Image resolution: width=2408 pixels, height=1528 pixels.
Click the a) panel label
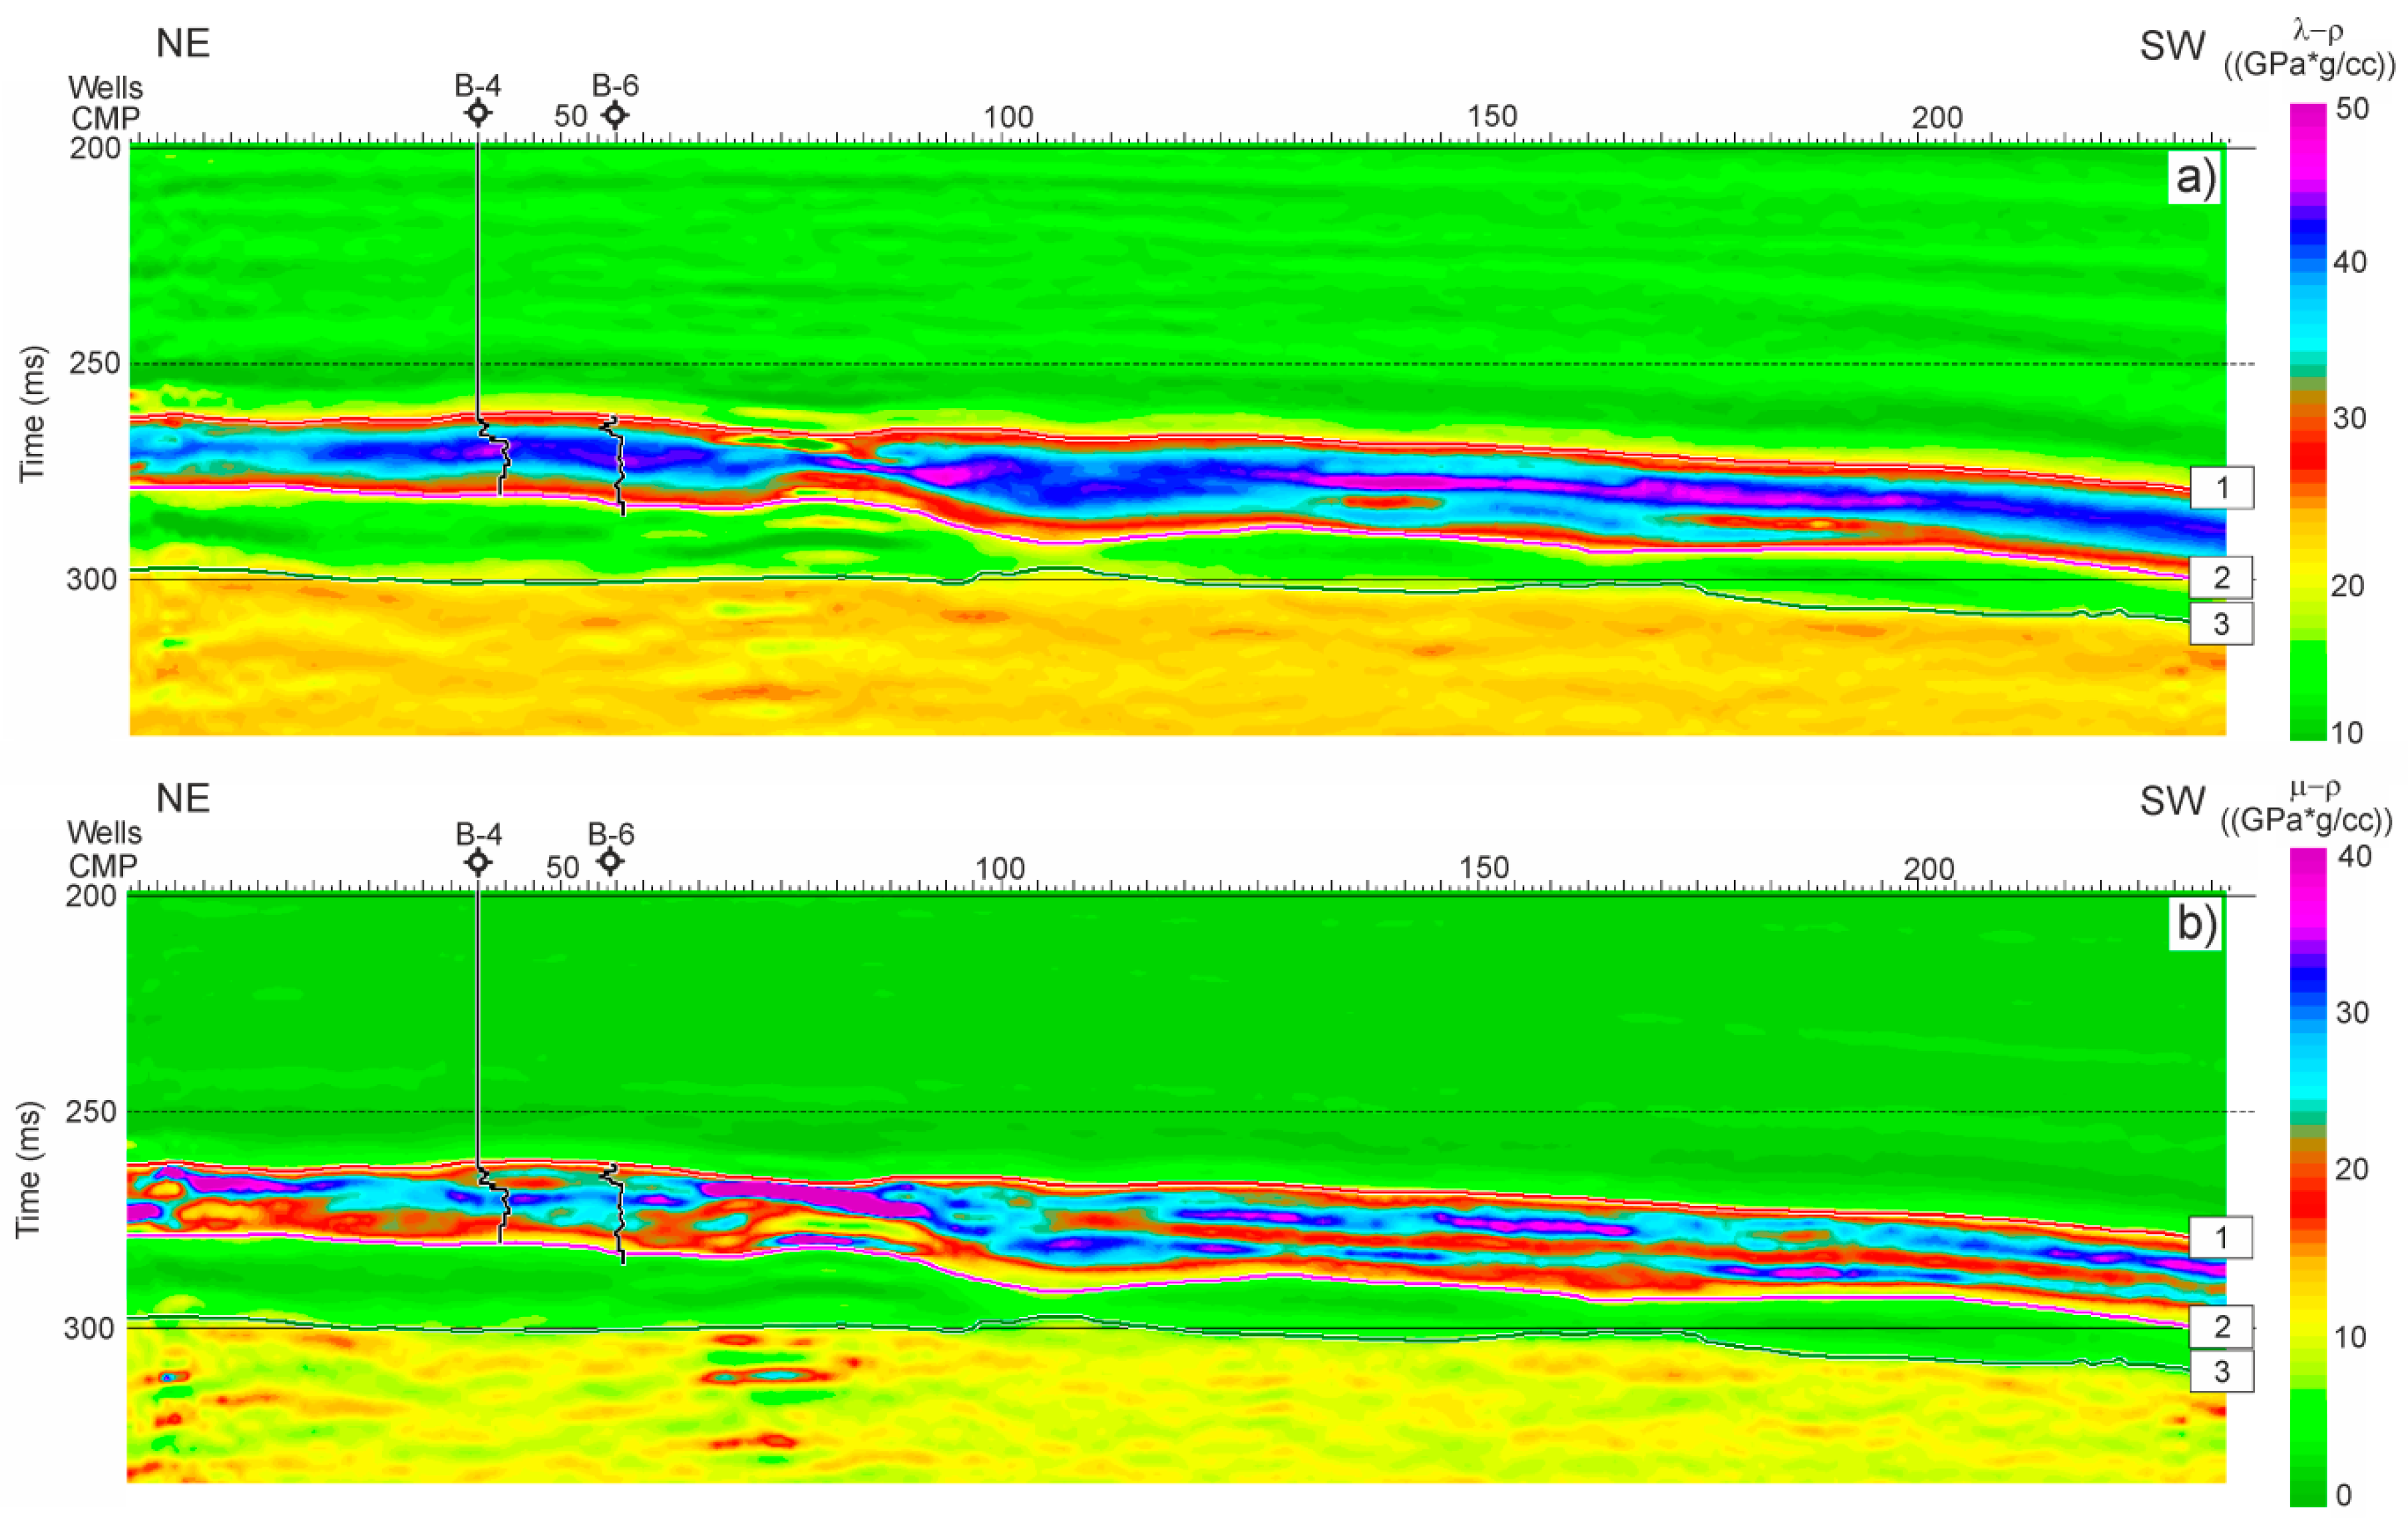click(2195, 179)
